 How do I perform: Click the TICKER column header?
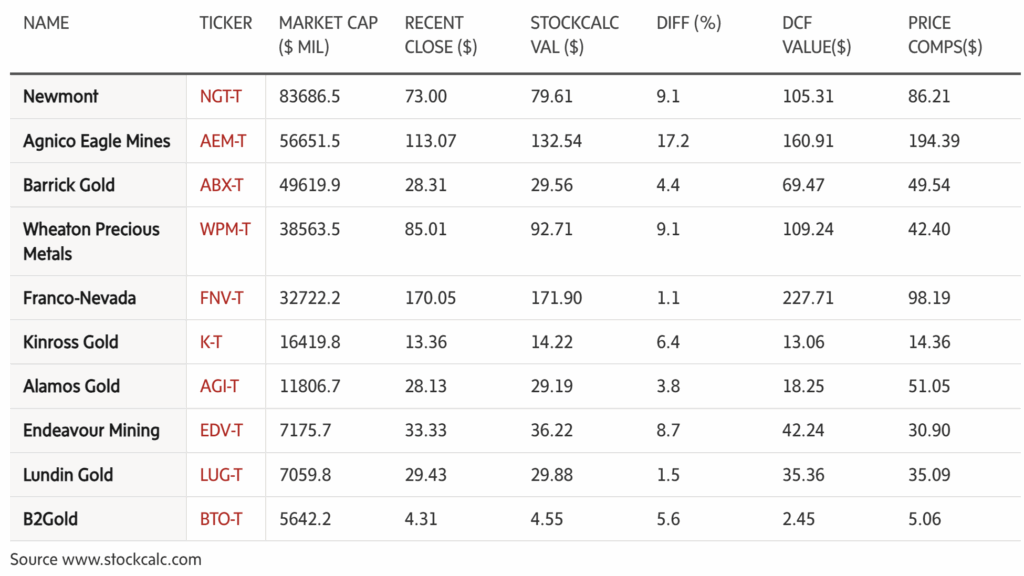(x=225, y=23)
